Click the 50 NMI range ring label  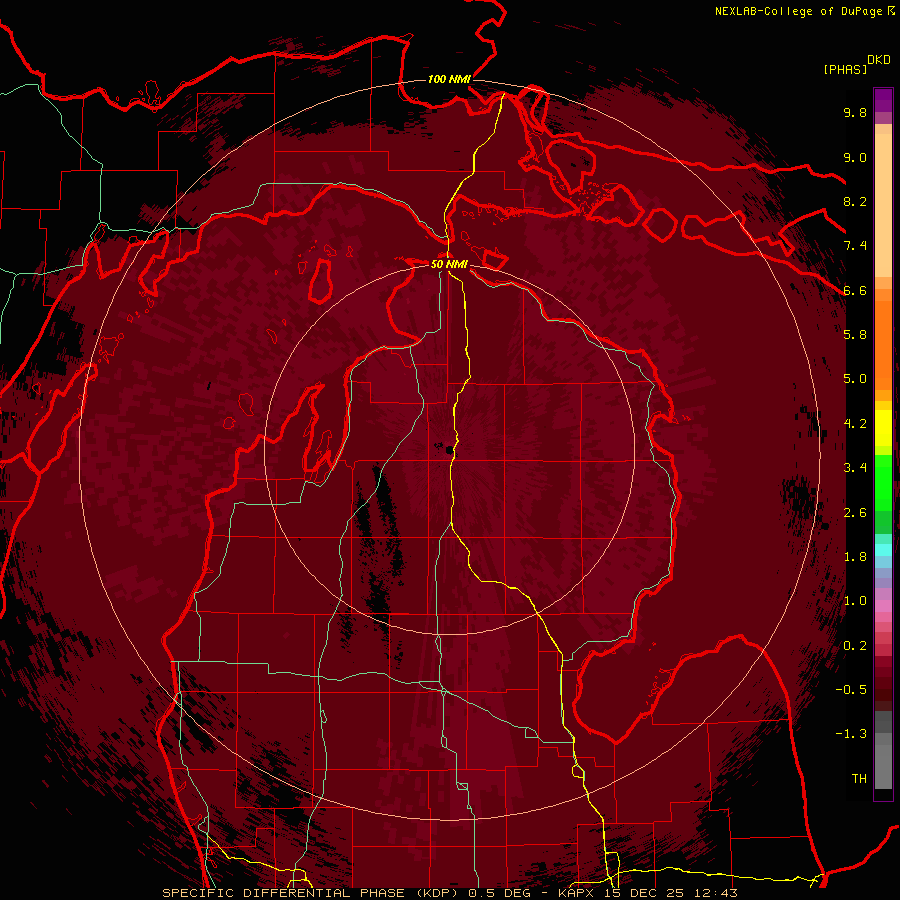pos(449,264)
